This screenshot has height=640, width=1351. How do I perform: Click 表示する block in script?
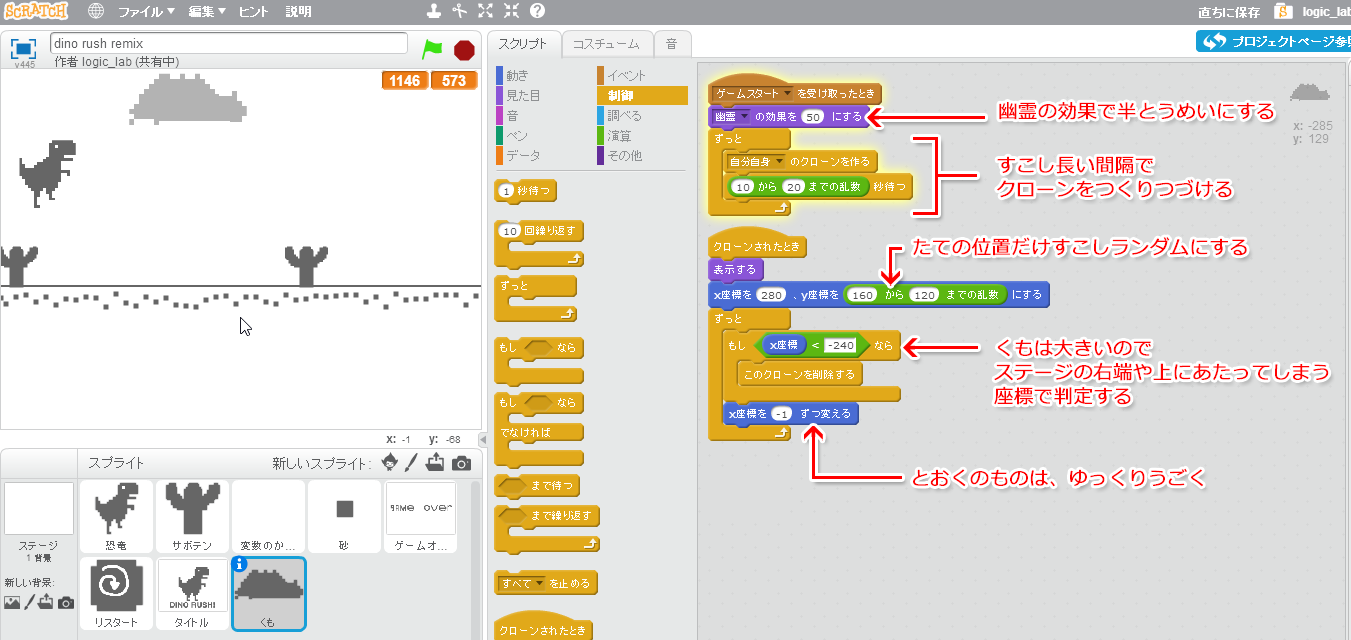click(737, 269)
